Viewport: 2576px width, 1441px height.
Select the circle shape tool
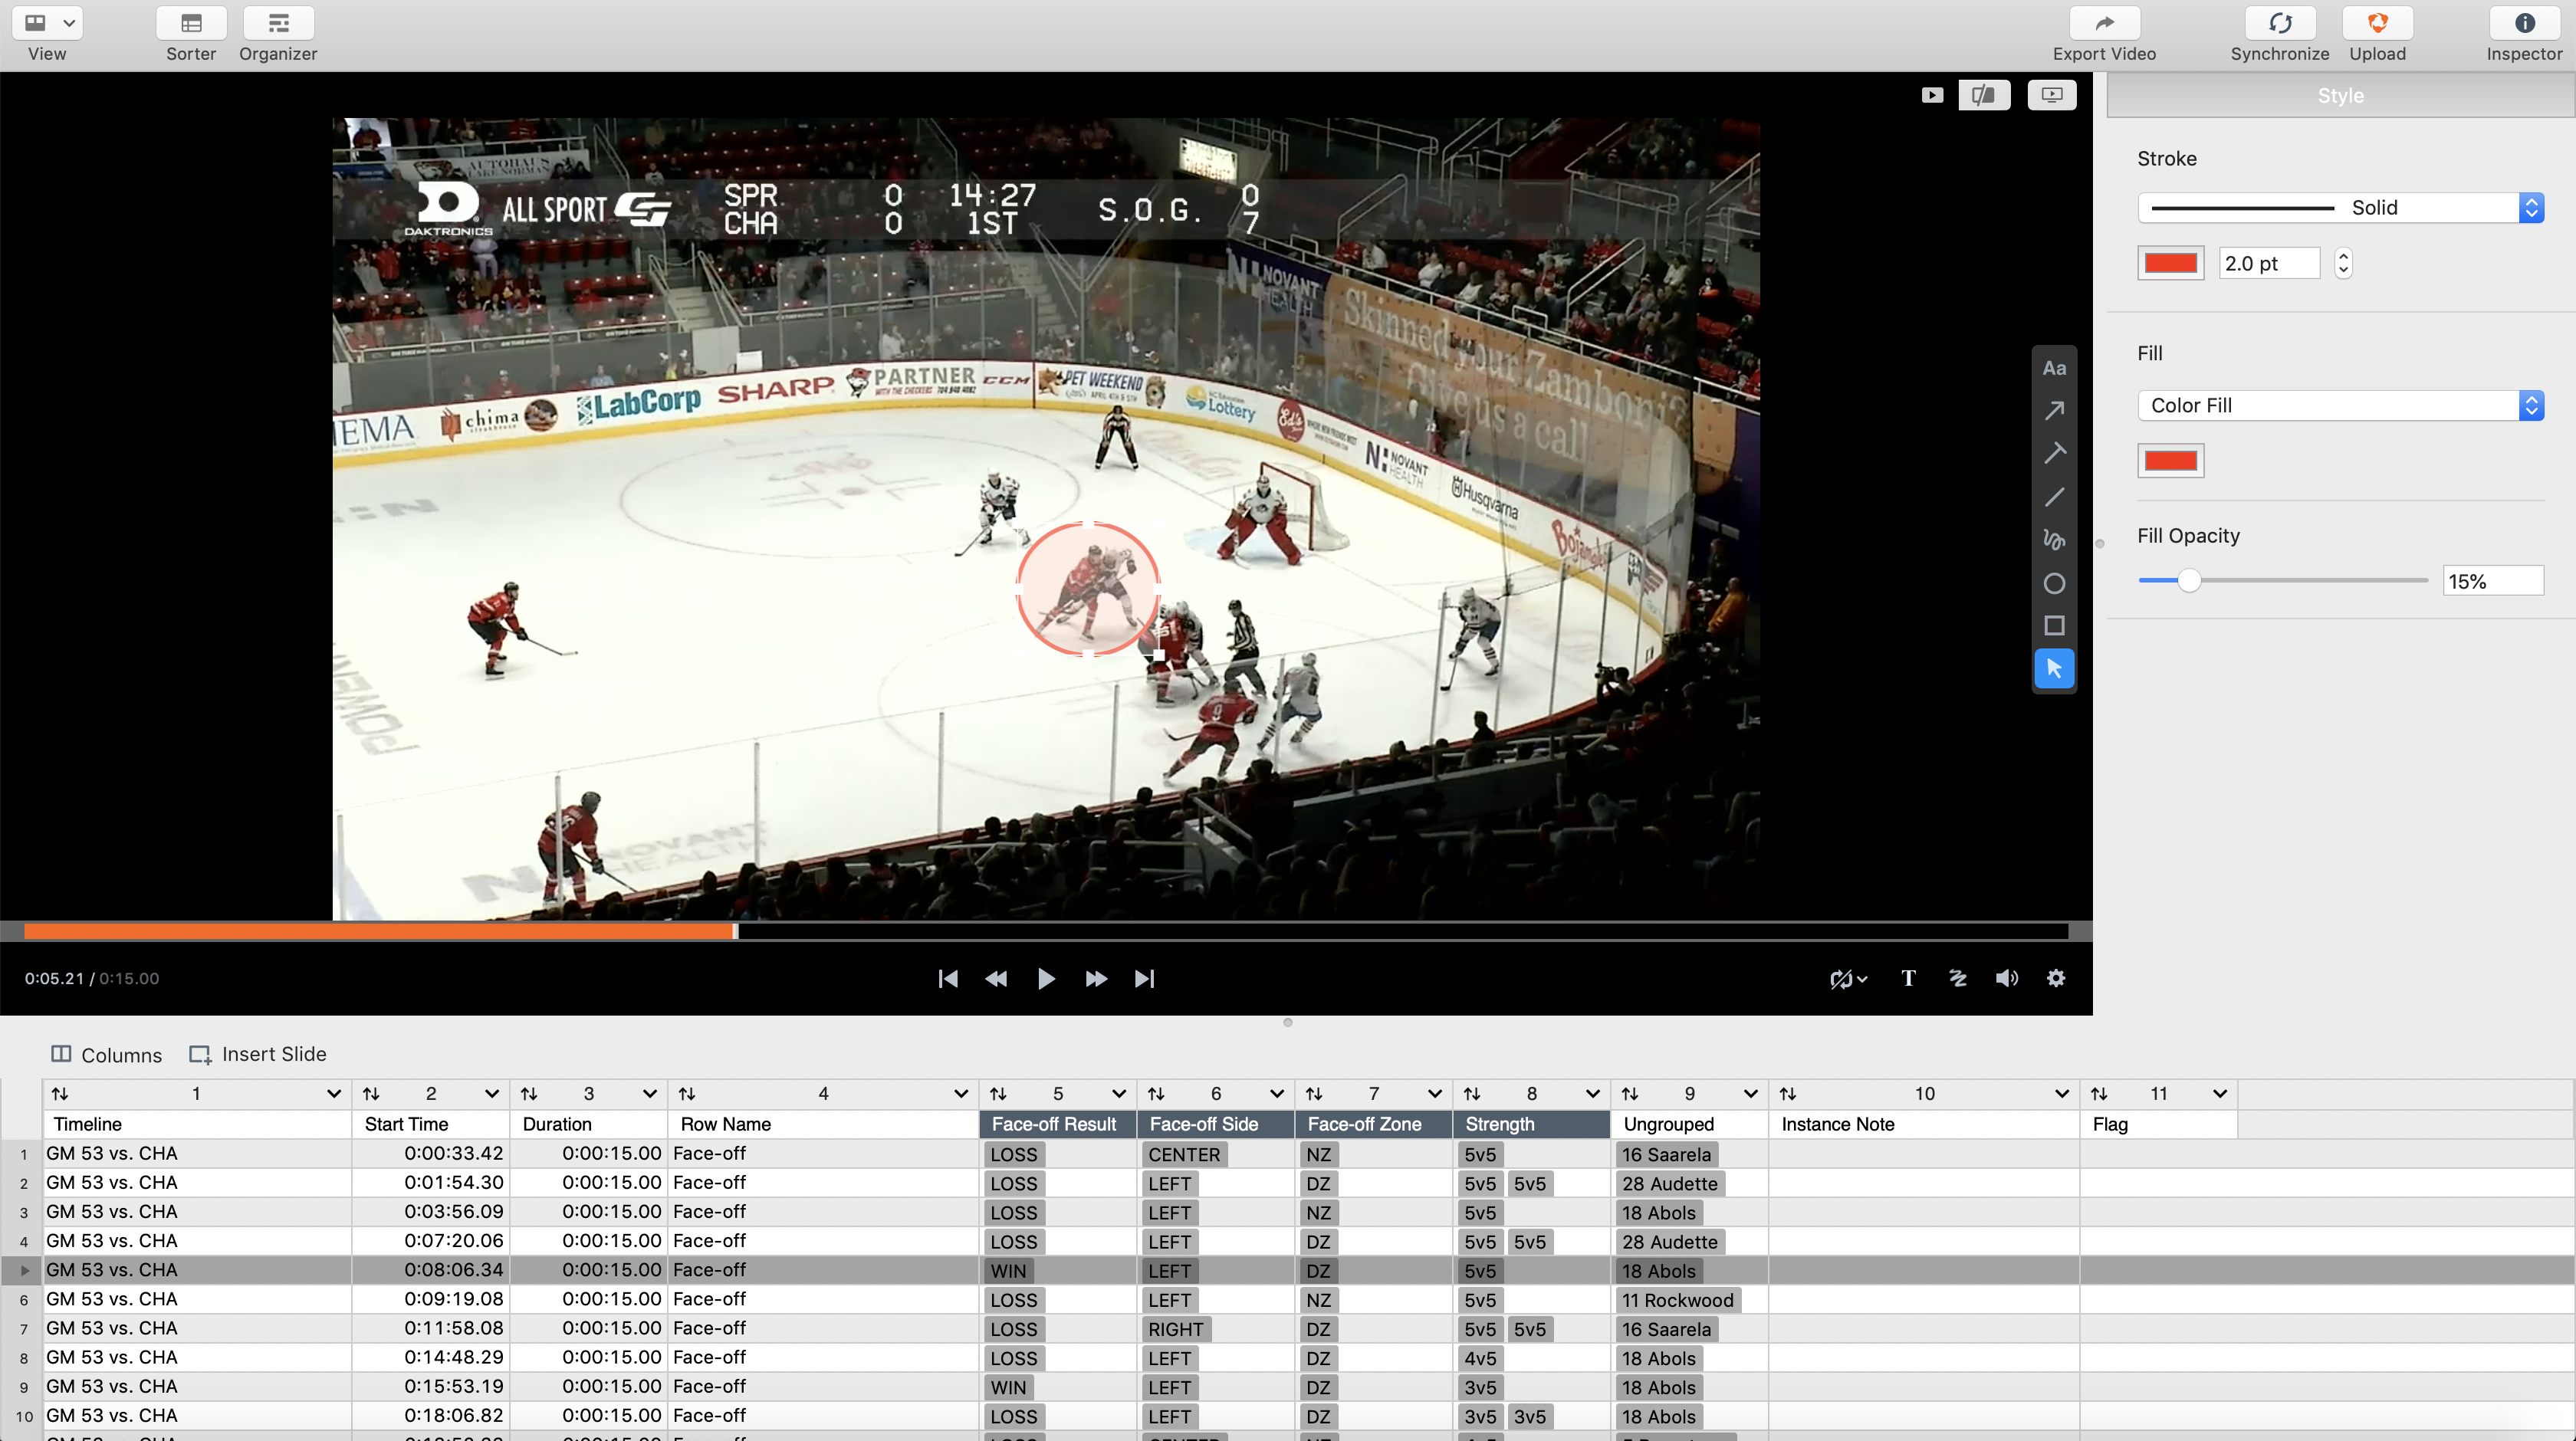[x=2054, y=583]
